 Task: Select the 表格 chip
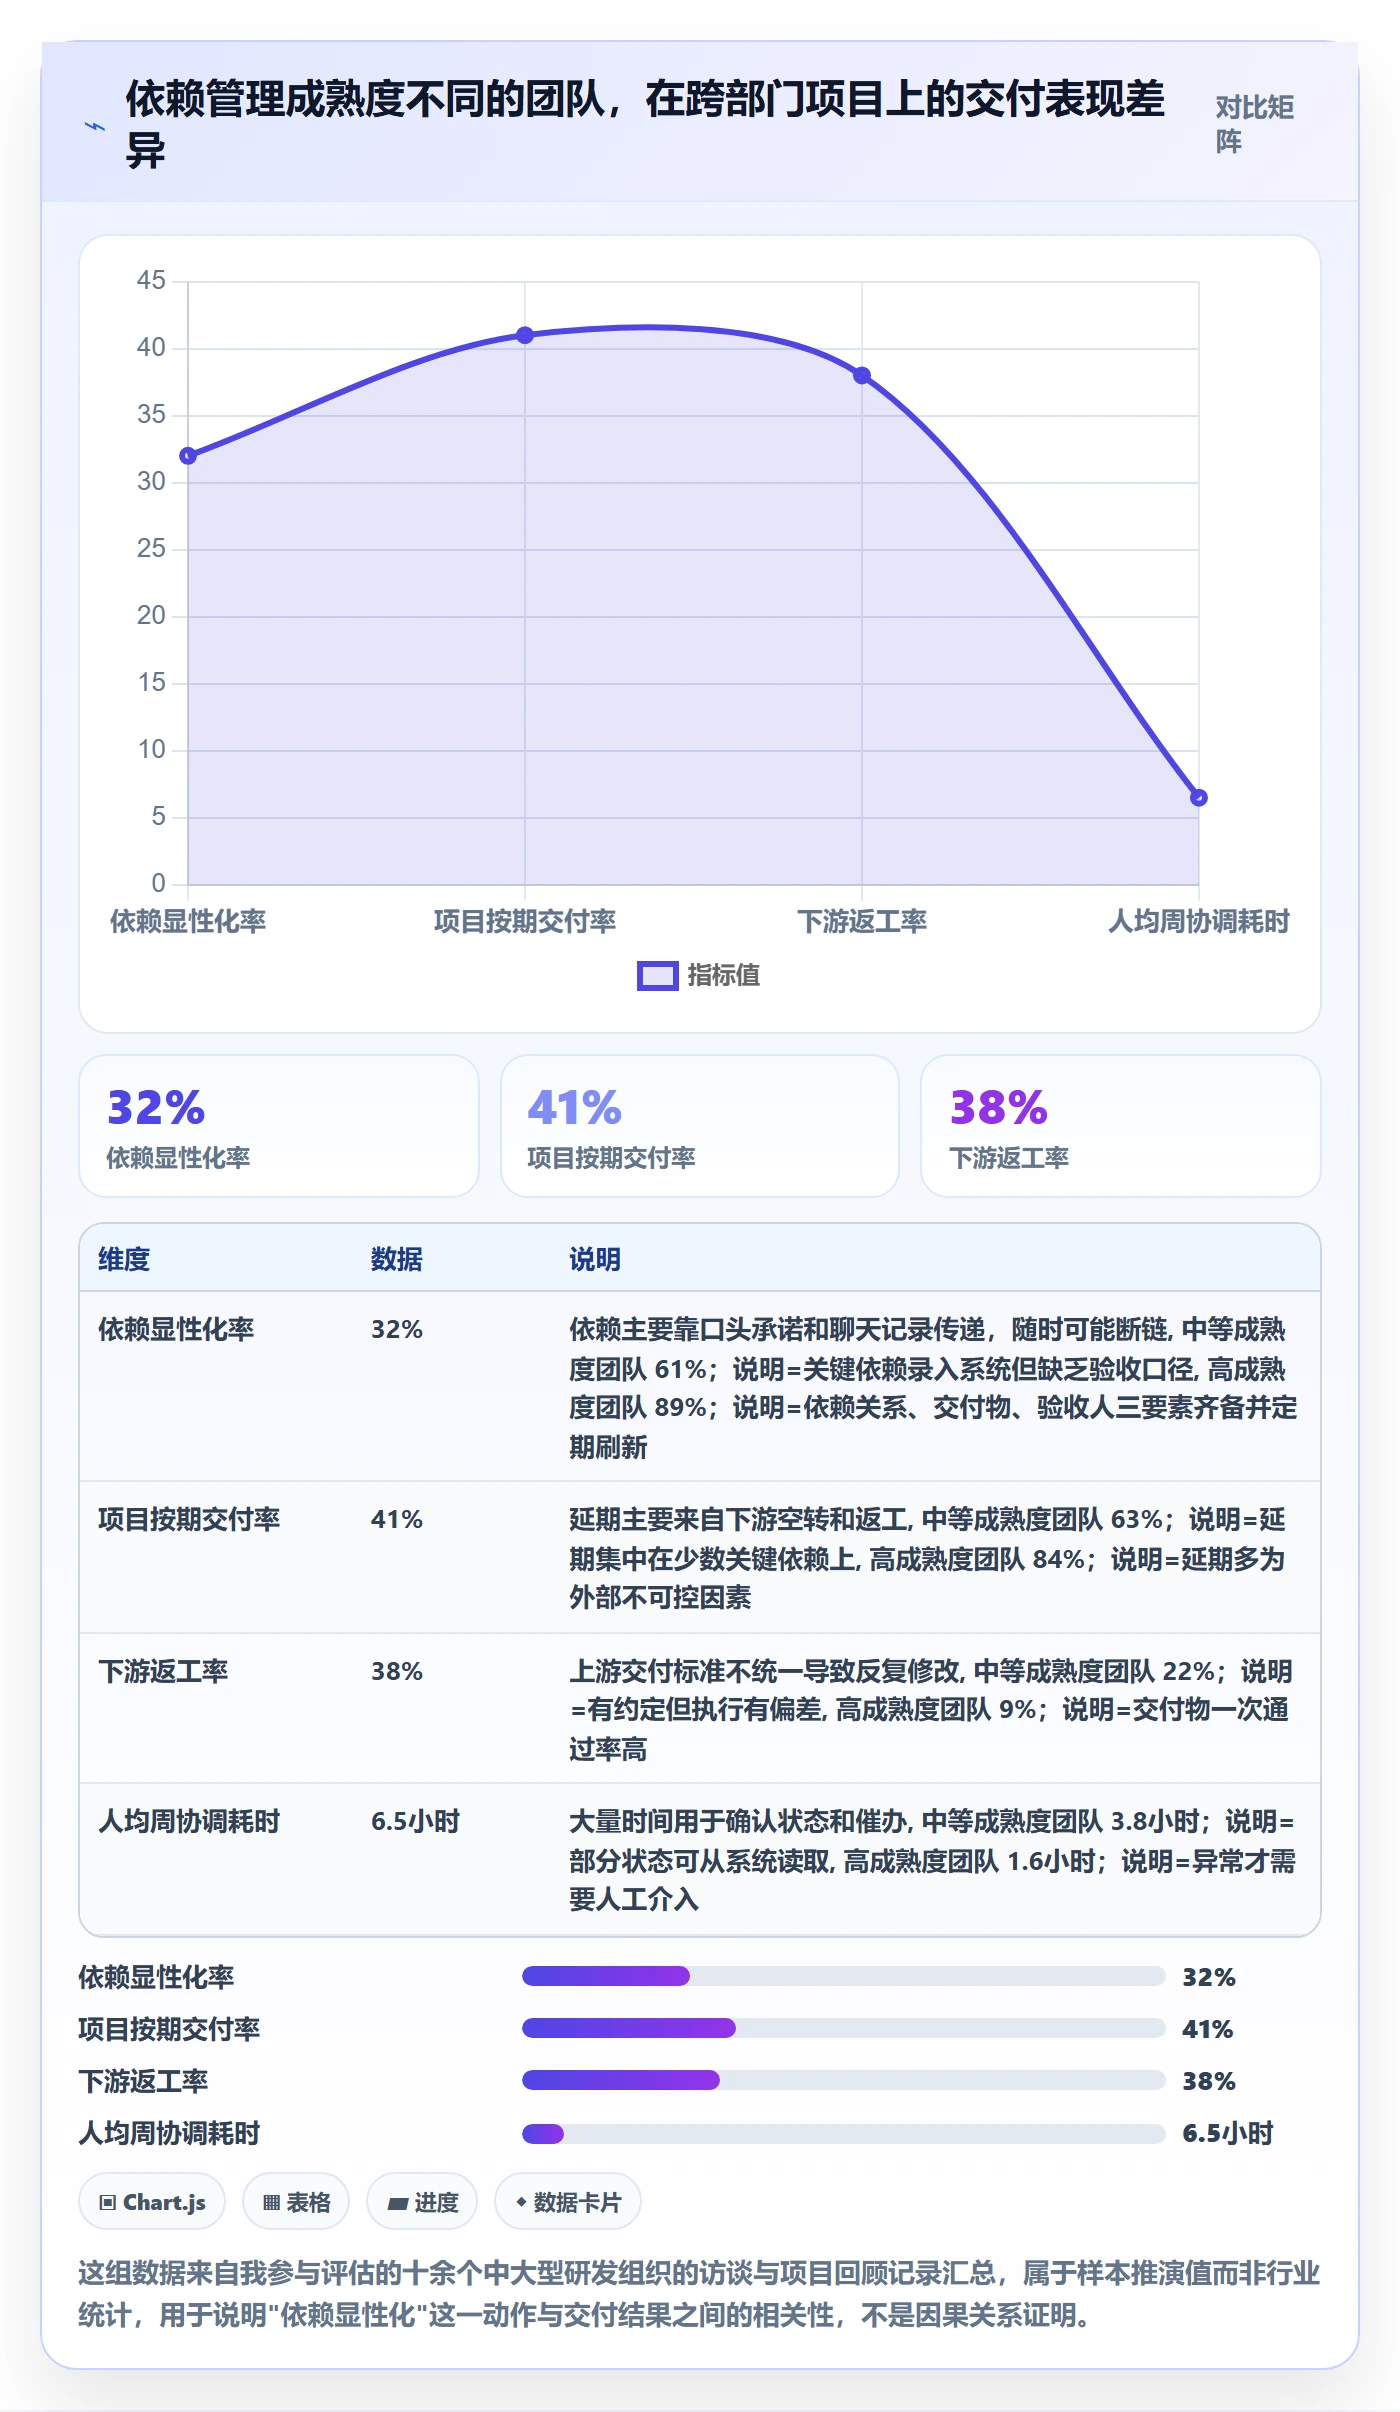[296, 2202]
